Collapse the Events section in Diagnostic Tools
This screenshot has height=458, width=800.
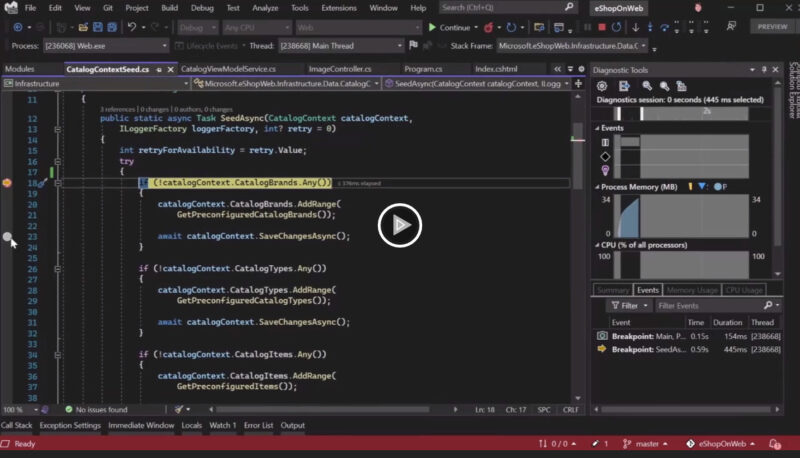(x=597, y=128)
